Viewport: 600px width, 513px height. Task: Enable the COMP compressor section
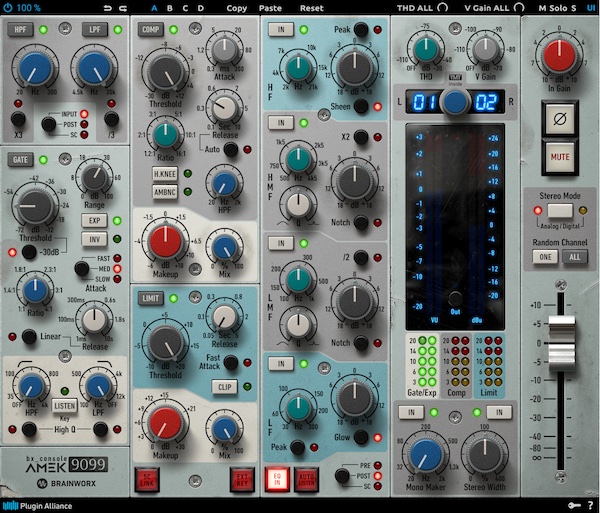pos(151,30)
